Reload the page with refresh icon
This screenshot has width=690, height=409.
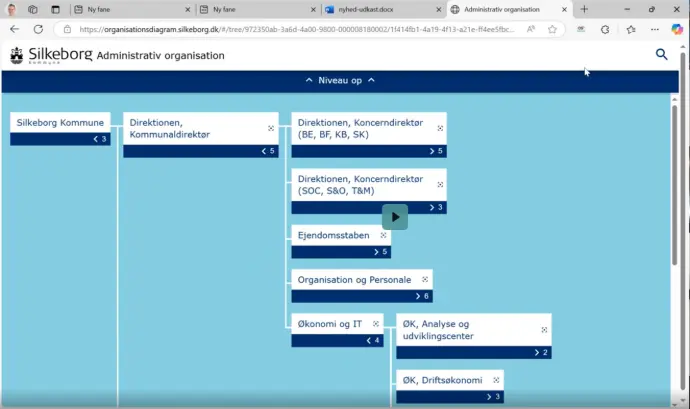click(38, 29)
